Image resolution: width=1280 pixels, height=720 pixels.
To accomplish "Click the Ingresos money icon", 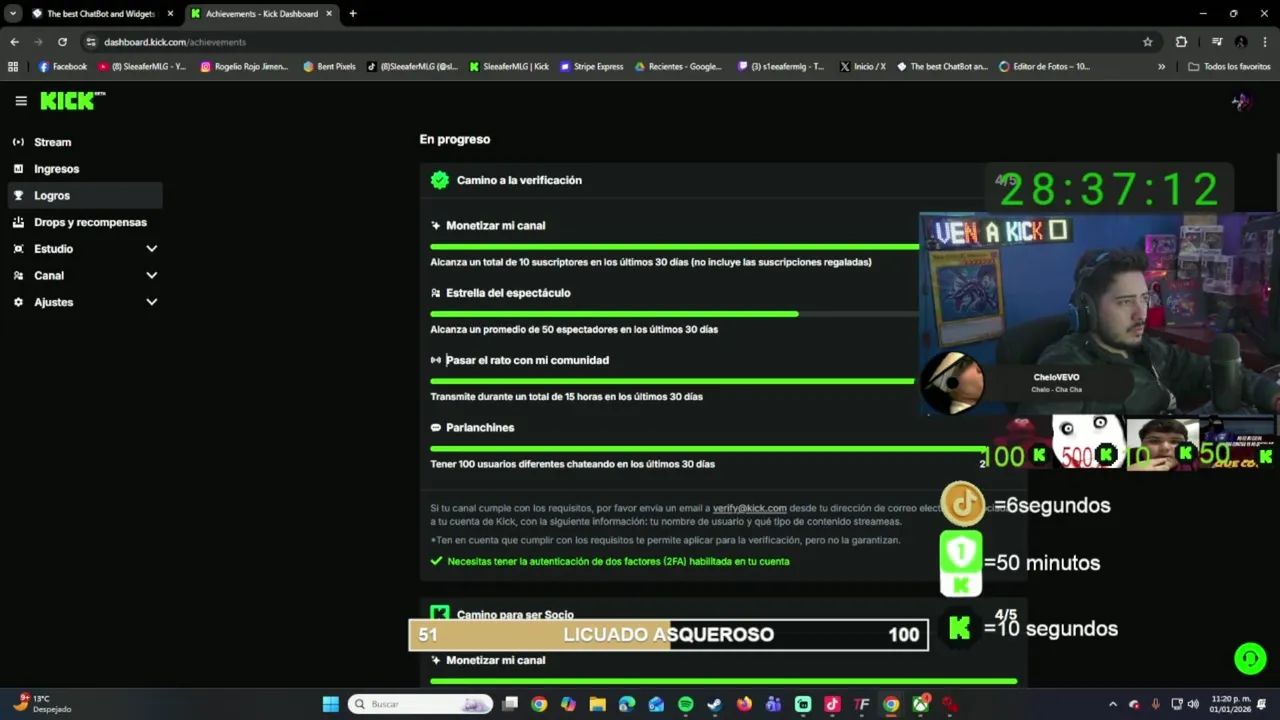I will 18,169.
